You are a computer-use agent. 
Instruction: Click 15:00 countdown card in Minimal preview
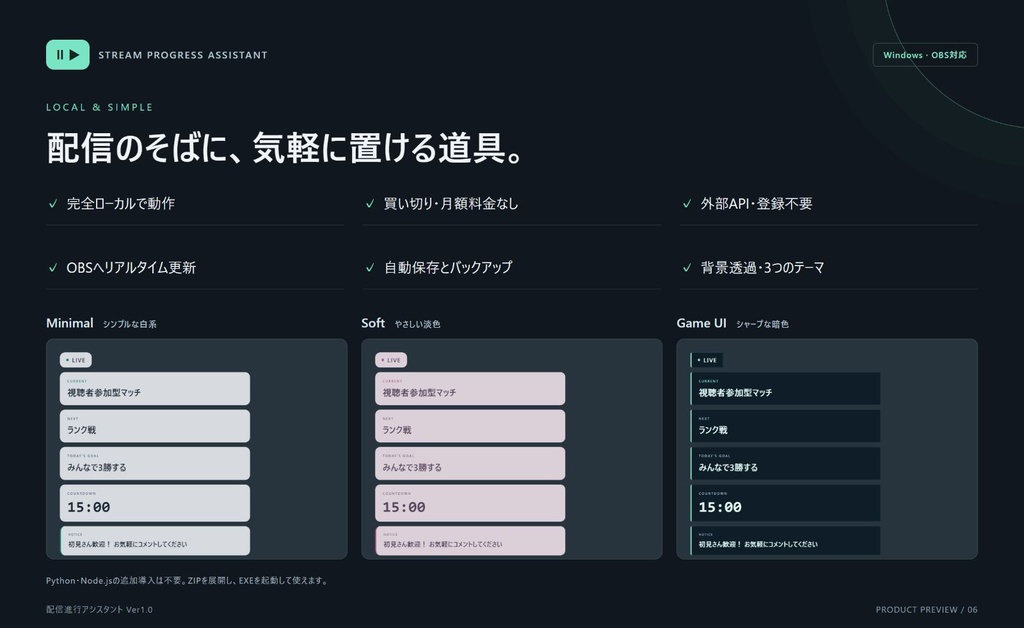tap(155, 503)
